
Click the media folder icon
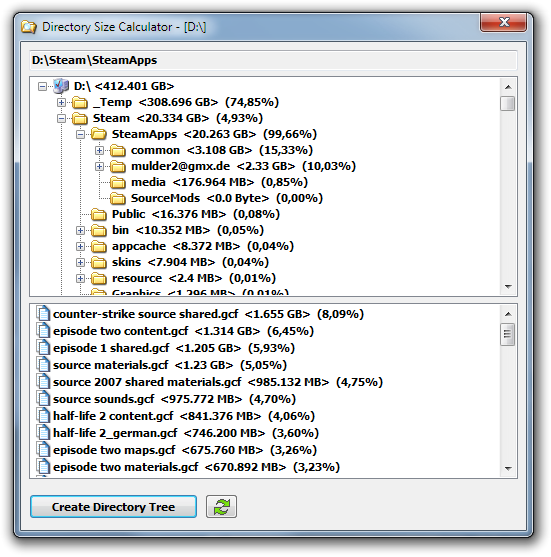coord(118,183)
